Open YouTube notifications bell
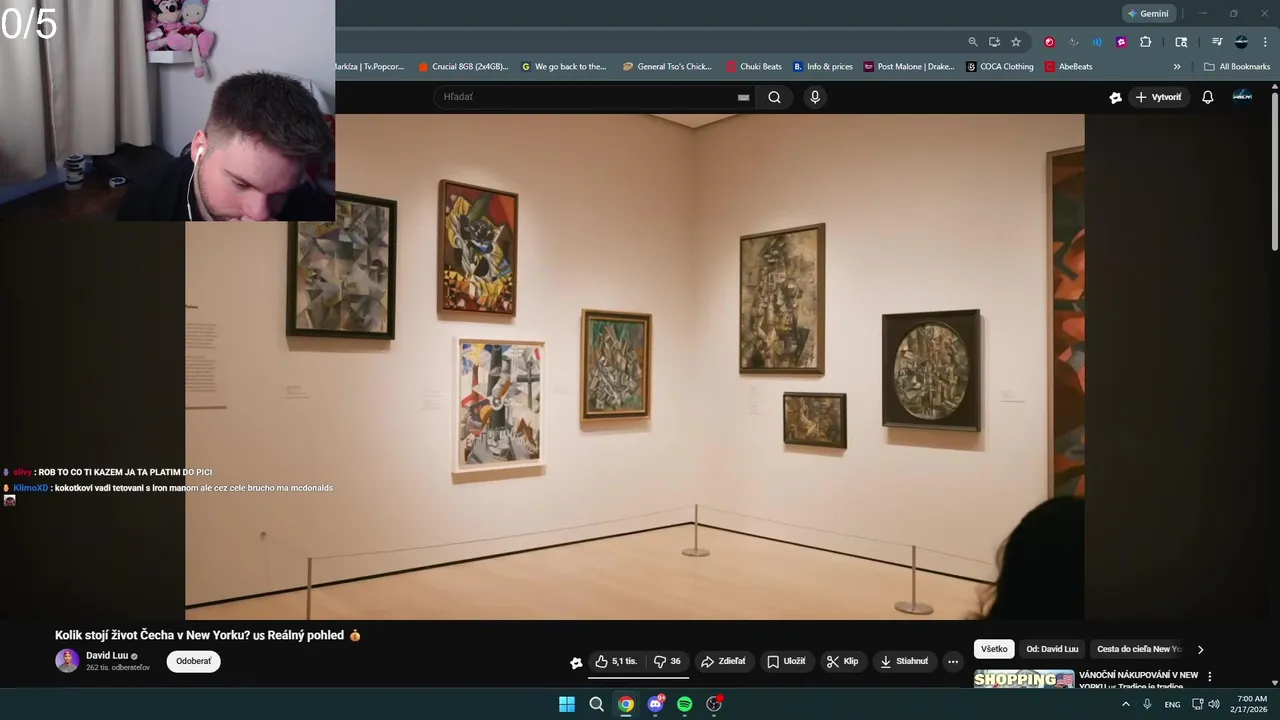Viewport: 1280px width, 720px height. (1207, 97)
